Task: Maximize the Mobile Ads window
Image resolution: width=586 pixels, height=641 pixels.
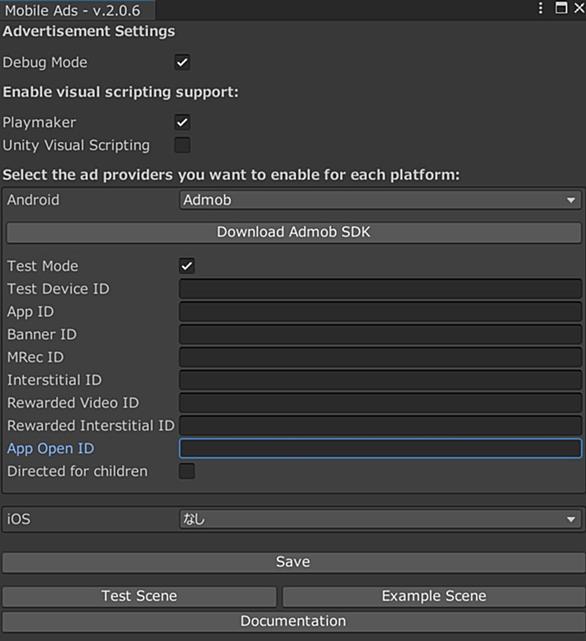Action: (561, 8)
